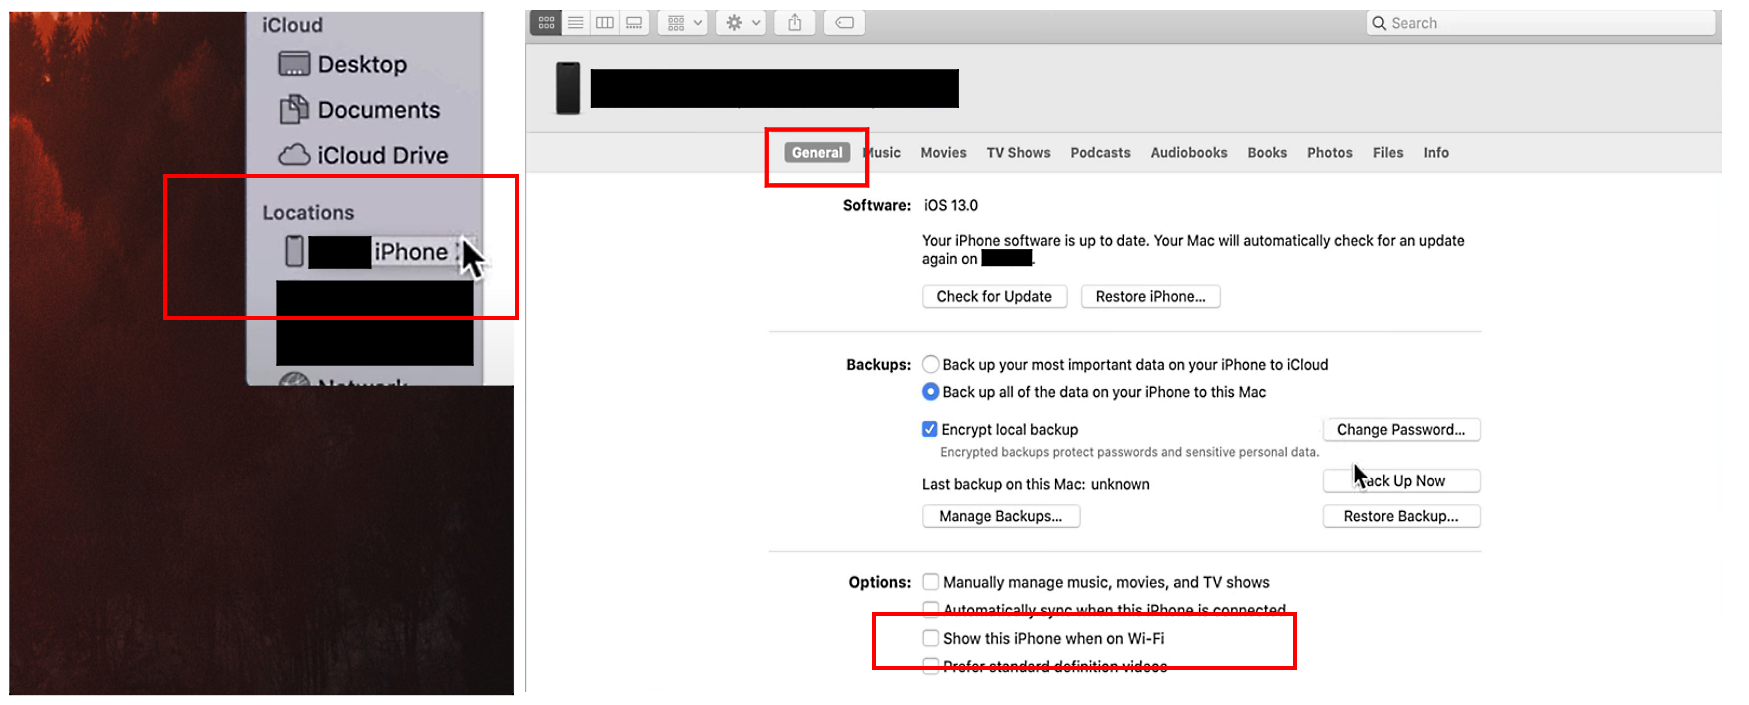This screenshot has width=1749, height=705.
Task: Click Restore iPhone... button
Action: (1150, 297)
